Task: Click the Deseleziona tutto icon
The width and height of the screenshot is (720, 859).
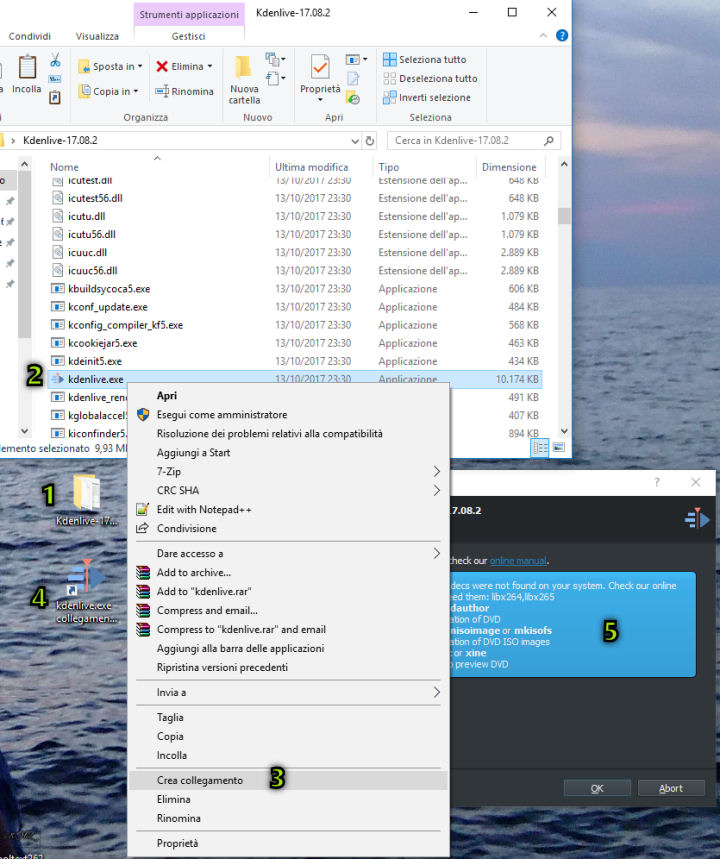Action: tap(390, 78)
